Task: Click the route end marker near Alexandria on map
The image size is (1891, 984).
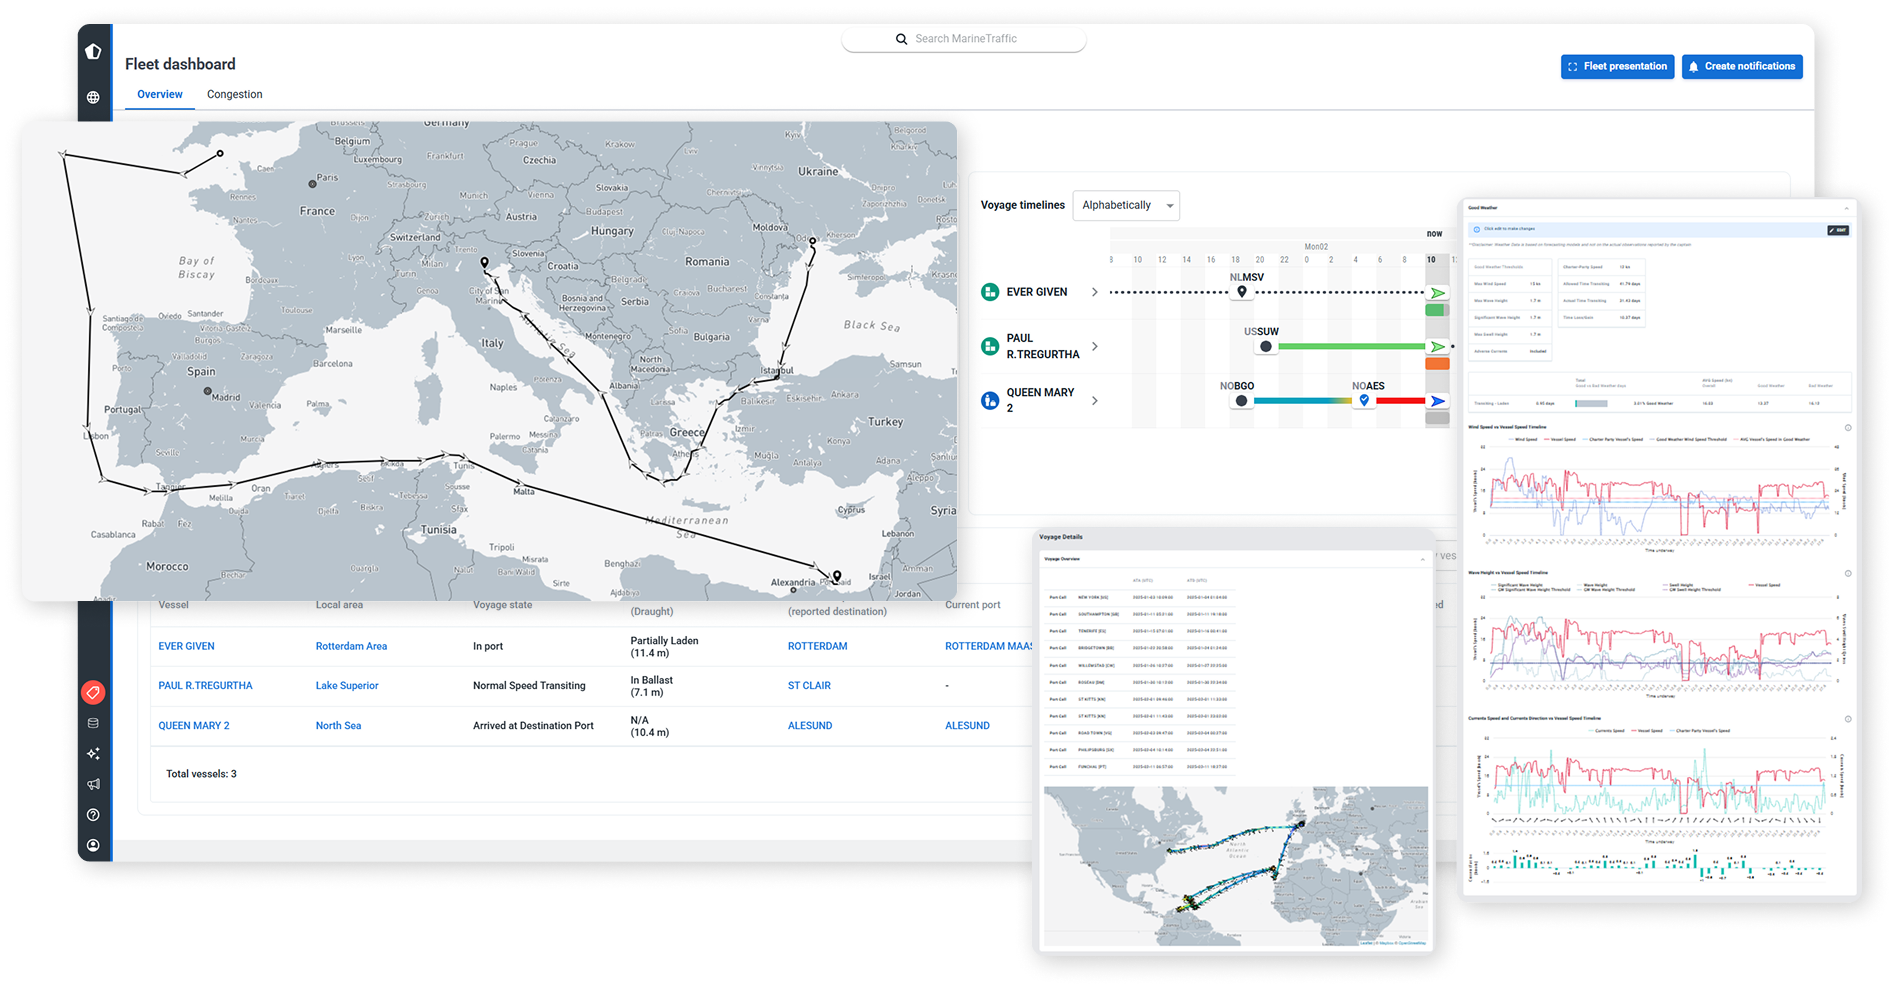Action: click(837, 576)
